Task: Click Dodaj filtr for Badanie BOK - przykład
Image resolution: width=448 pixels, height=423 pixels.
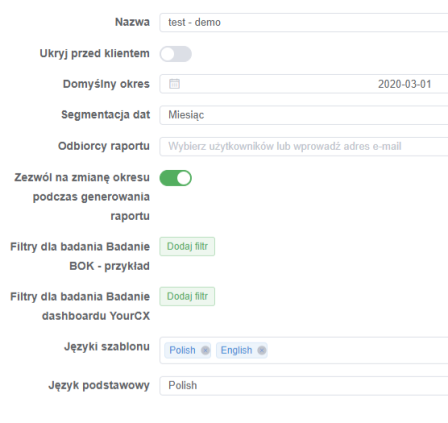Action: tap(187, 246)
